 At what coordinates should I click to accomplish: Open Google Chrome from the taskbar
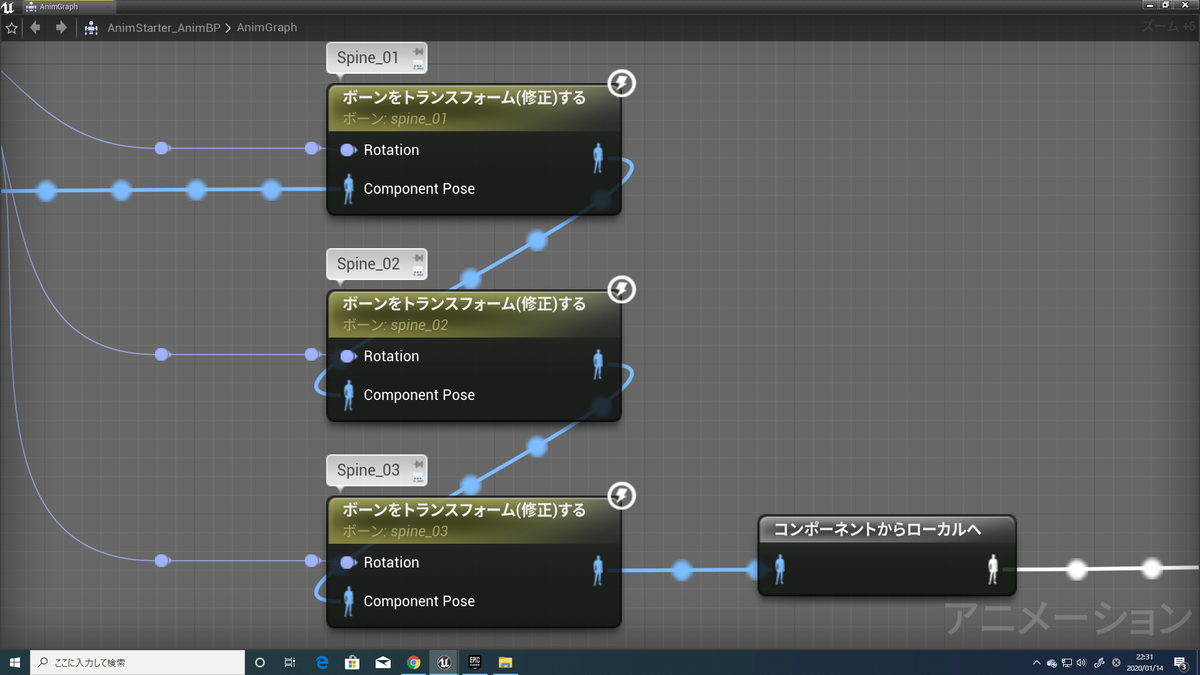(413, 662)
